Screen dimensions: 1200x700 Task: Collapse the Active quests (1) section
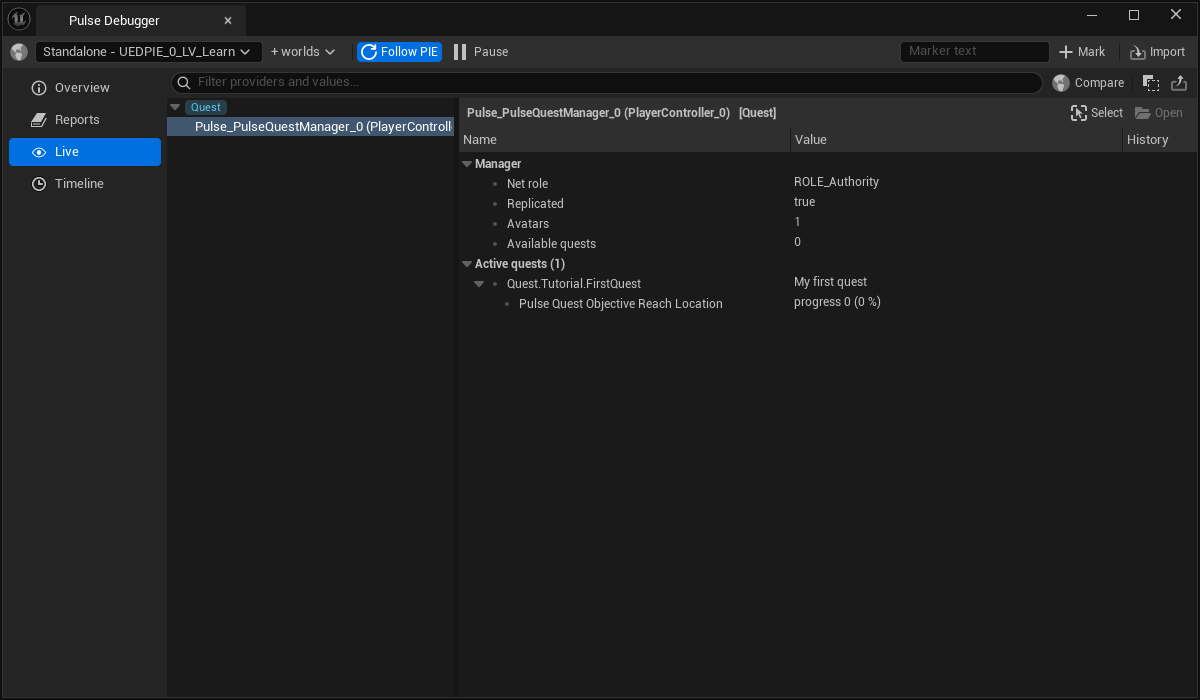[466, 264]
